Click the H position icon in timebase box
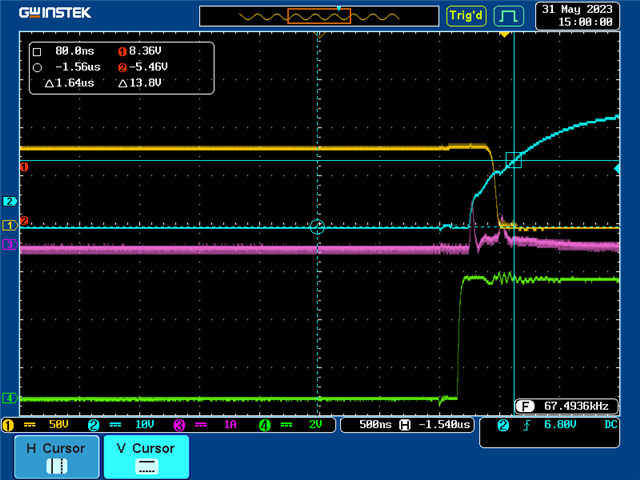The image size is (640, 480). pyautogui.click(x=404, y=425)
